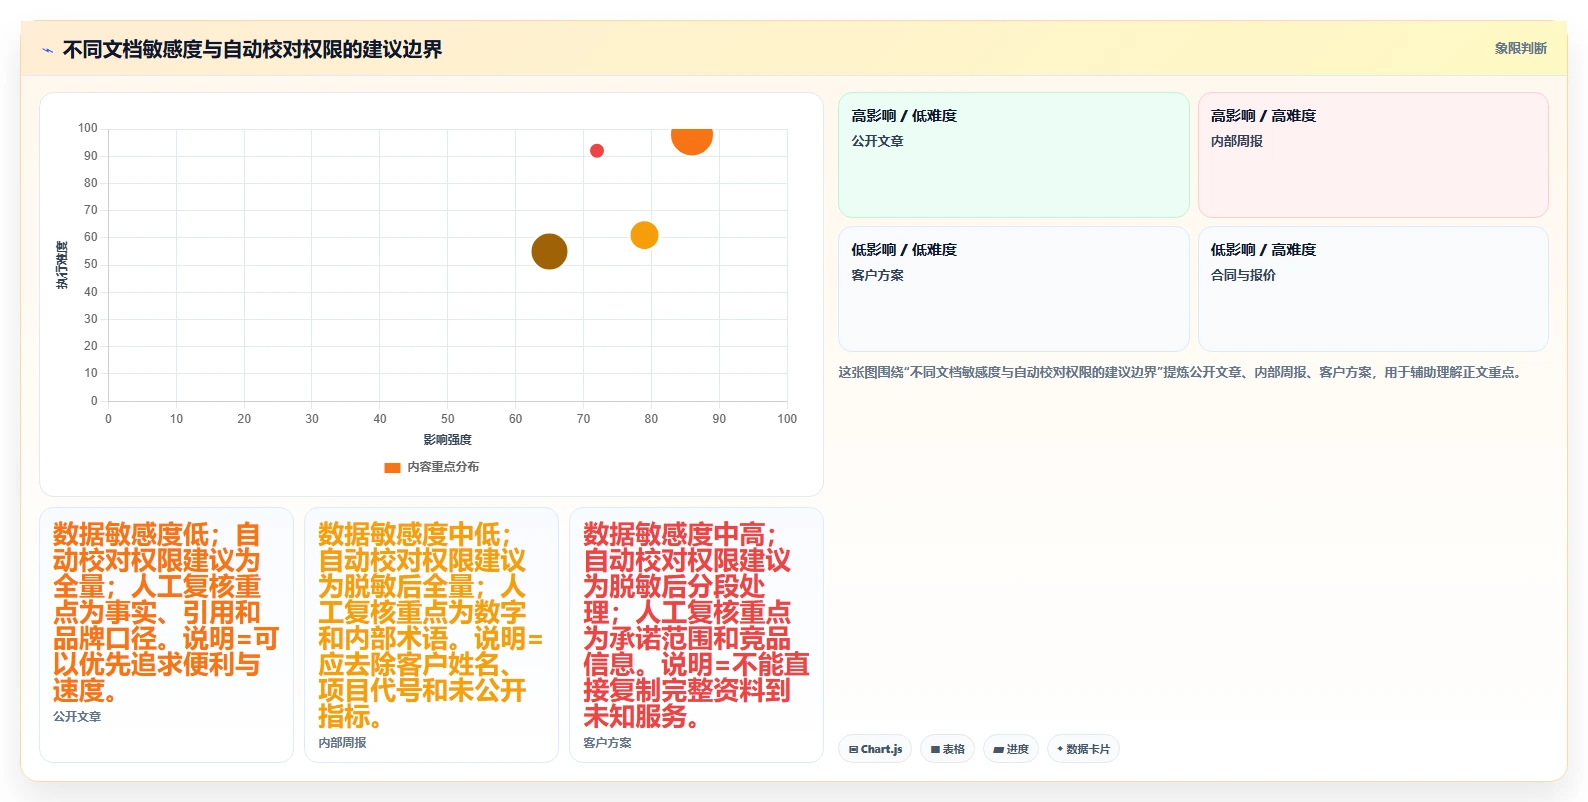Click the 数据卡片 tag chip

(1083, 749)
